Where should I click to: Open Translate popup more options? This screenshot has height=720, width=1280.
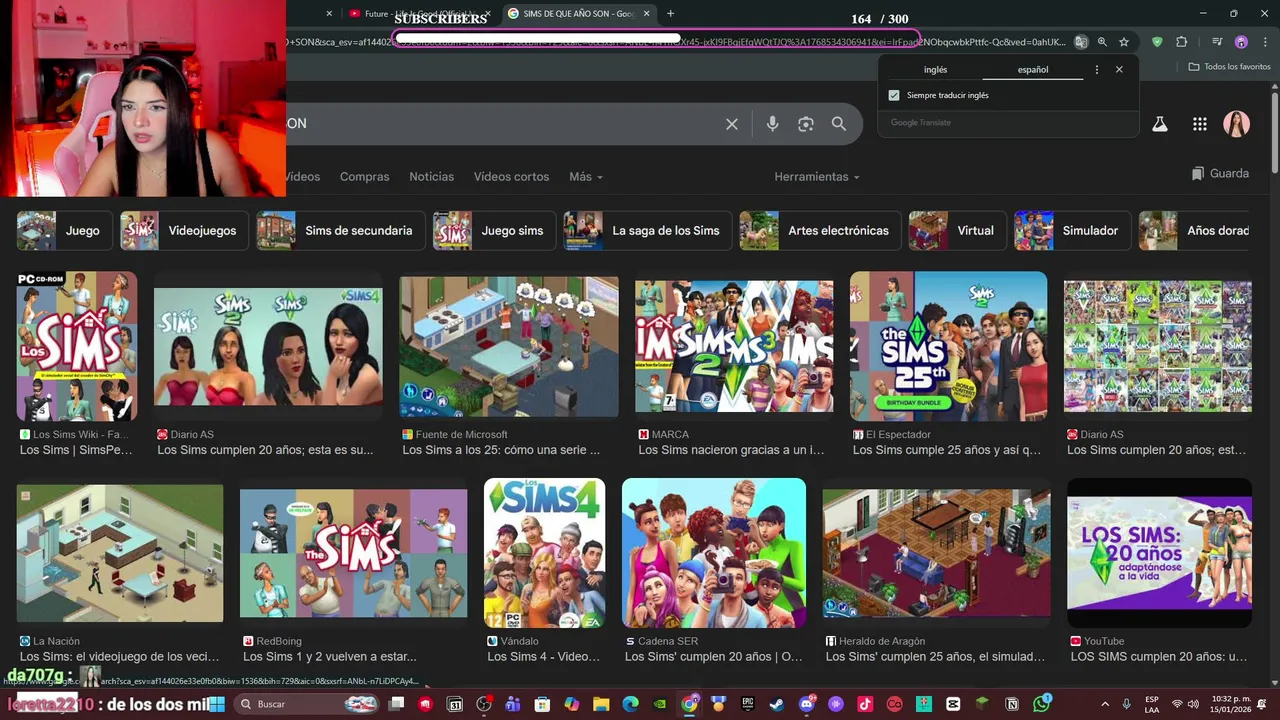pyautogui.click(x=1097, y=70)
